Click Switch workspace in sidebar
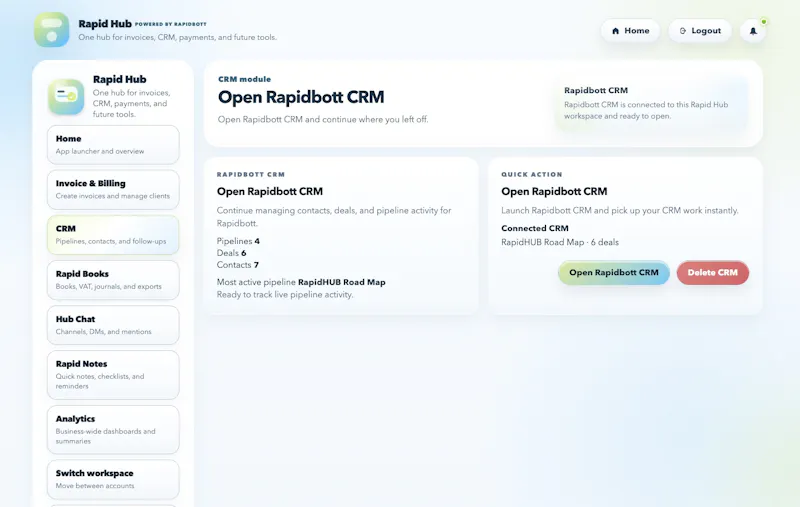The image size is (800, 507). [x=113, y=479]
